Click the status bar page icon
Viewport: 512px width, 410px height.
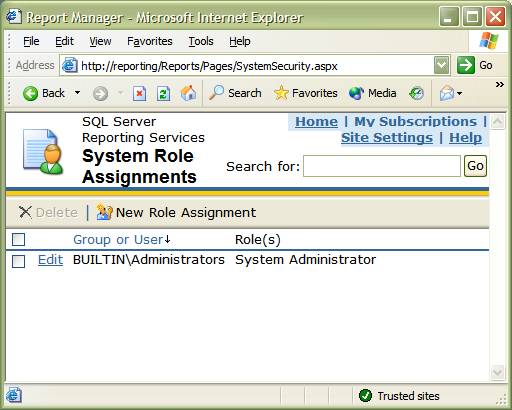pos(14,395)
